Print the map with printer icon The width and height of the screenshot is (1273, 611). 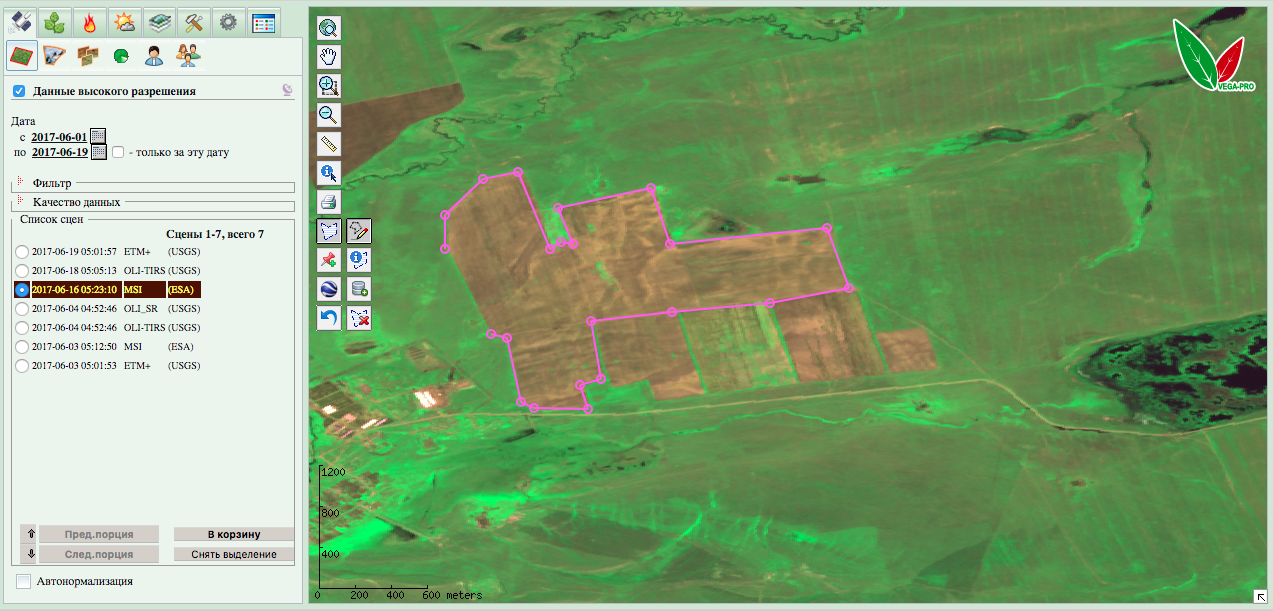click(328, 202)
